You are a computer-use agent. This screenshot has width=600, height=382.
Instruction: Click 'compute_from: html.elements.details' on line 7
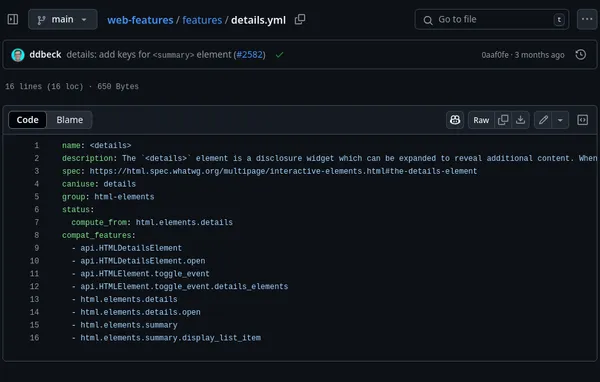tap(152, 222)
